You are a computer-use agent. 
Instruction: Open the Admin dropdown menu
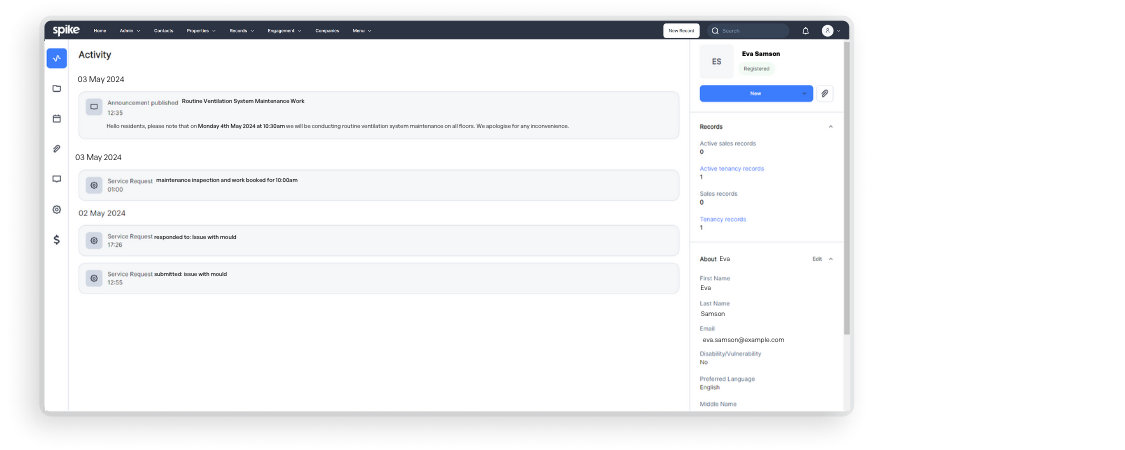point(130,31)
